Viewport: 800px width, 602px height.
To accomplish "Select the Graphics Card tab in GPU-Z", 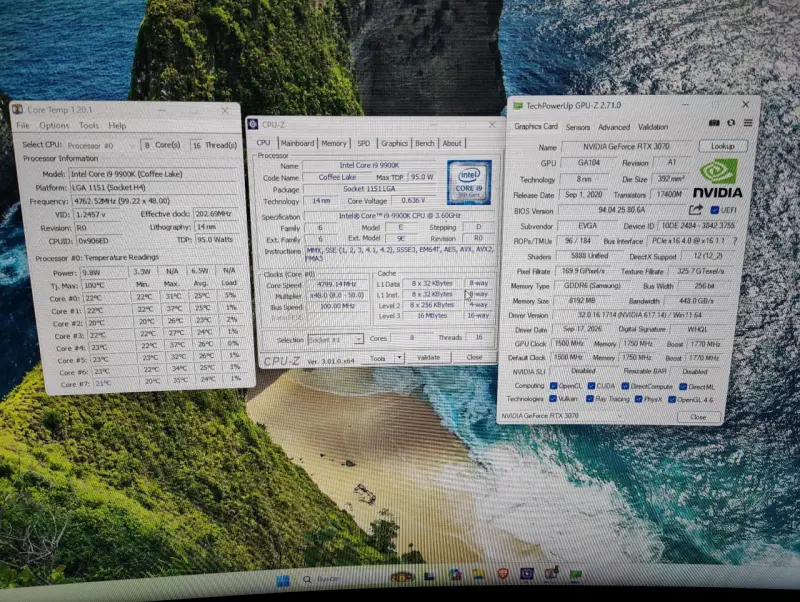I will click(x=536, y=126).
